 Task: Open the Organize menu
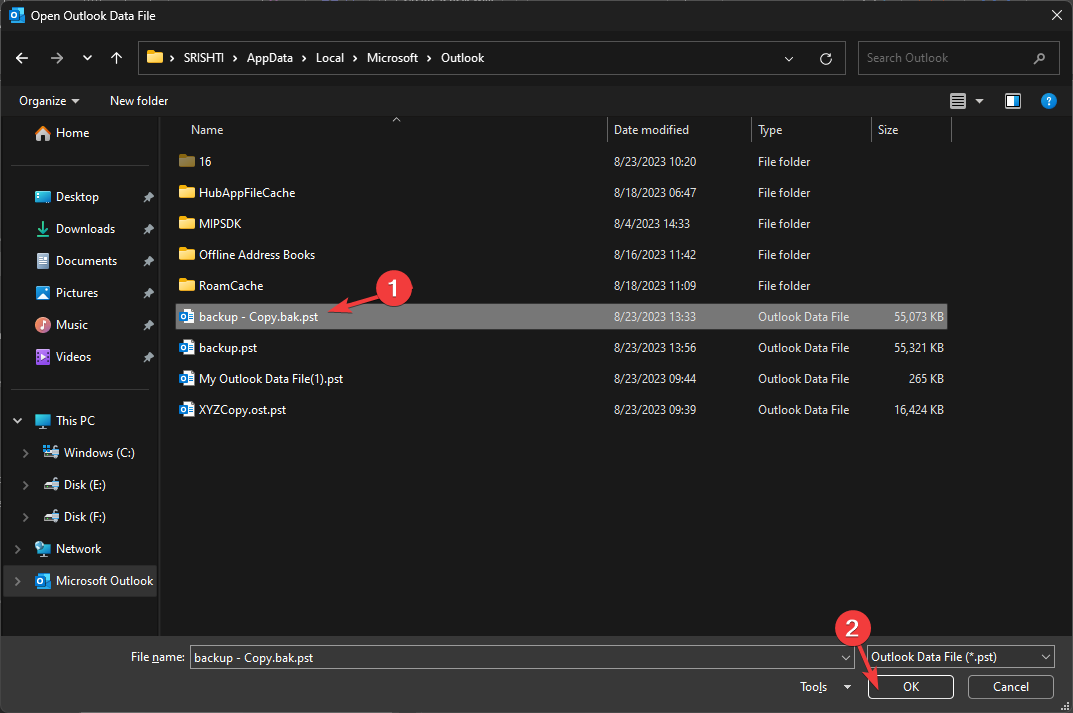pos(49,101)
